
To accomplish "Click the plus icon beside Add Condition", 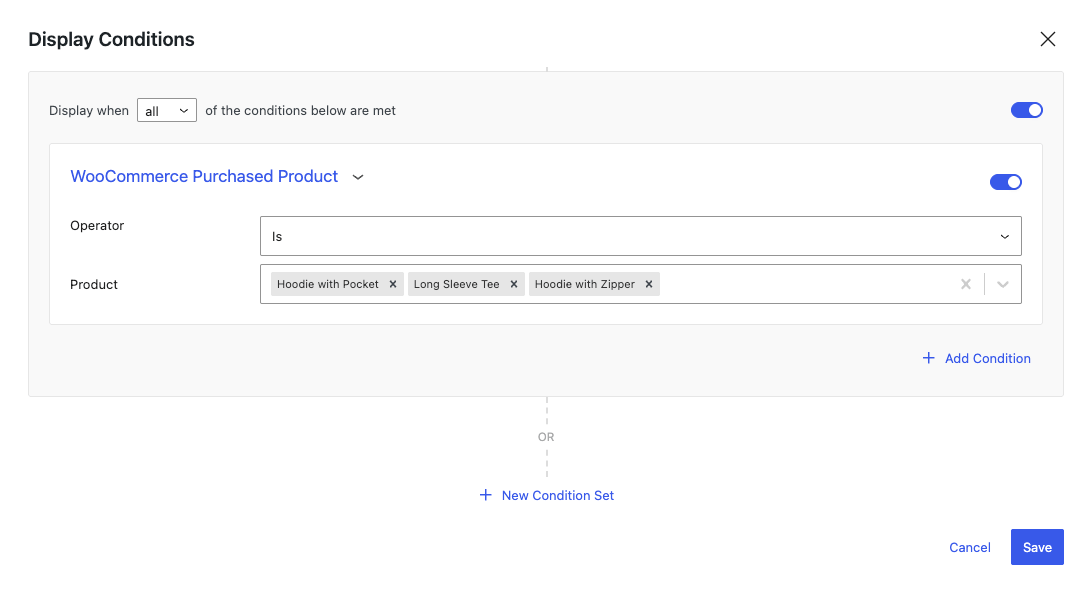I will click(x=928, y=358).
